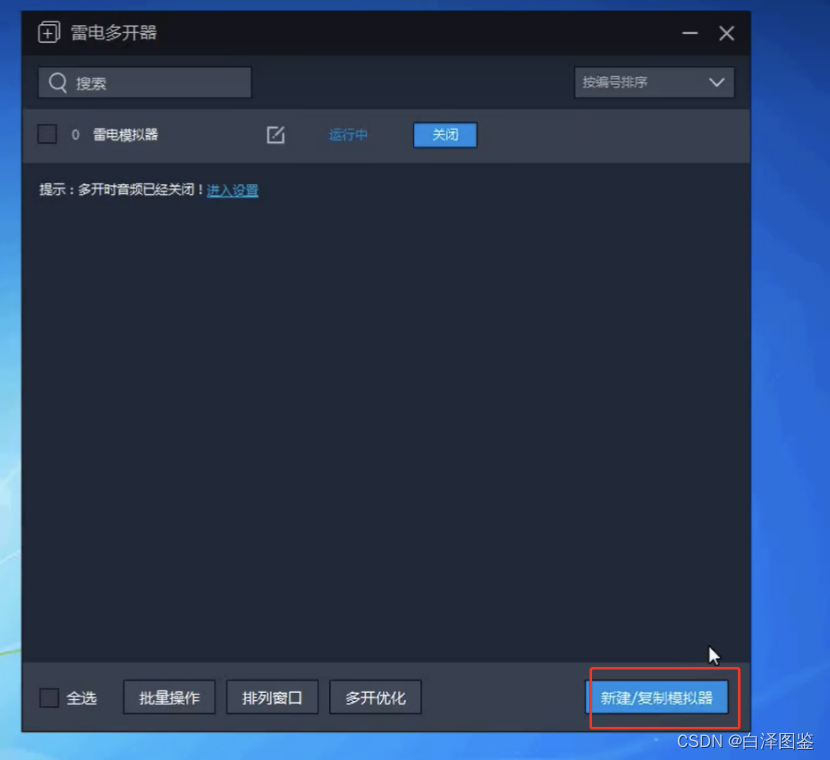Toggle the 全选 select-all checkbox

(x=49, y=698)
